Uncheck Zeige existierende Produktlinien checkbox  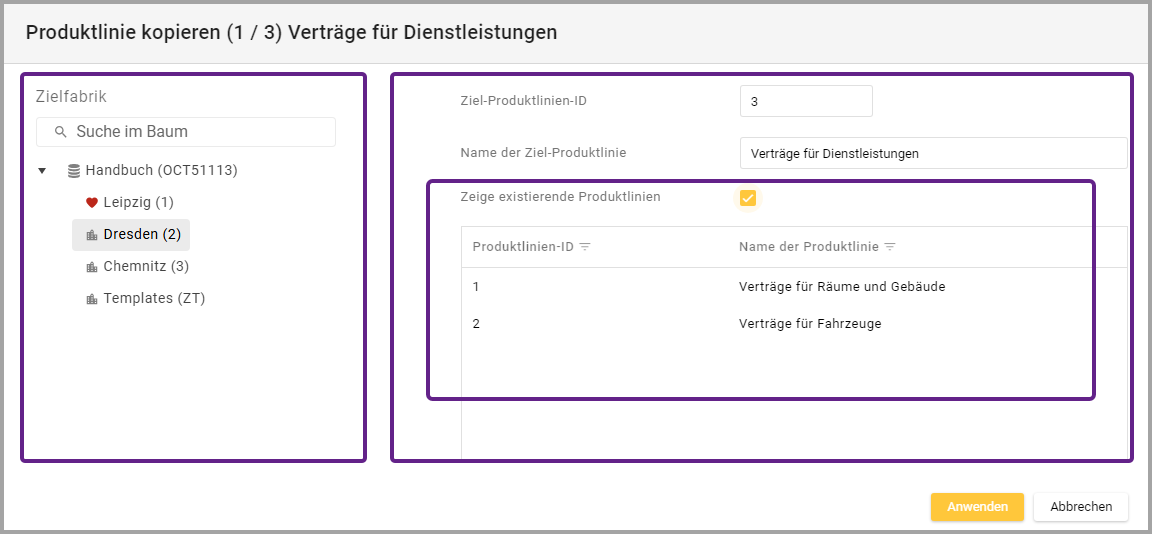coord(748,198)
